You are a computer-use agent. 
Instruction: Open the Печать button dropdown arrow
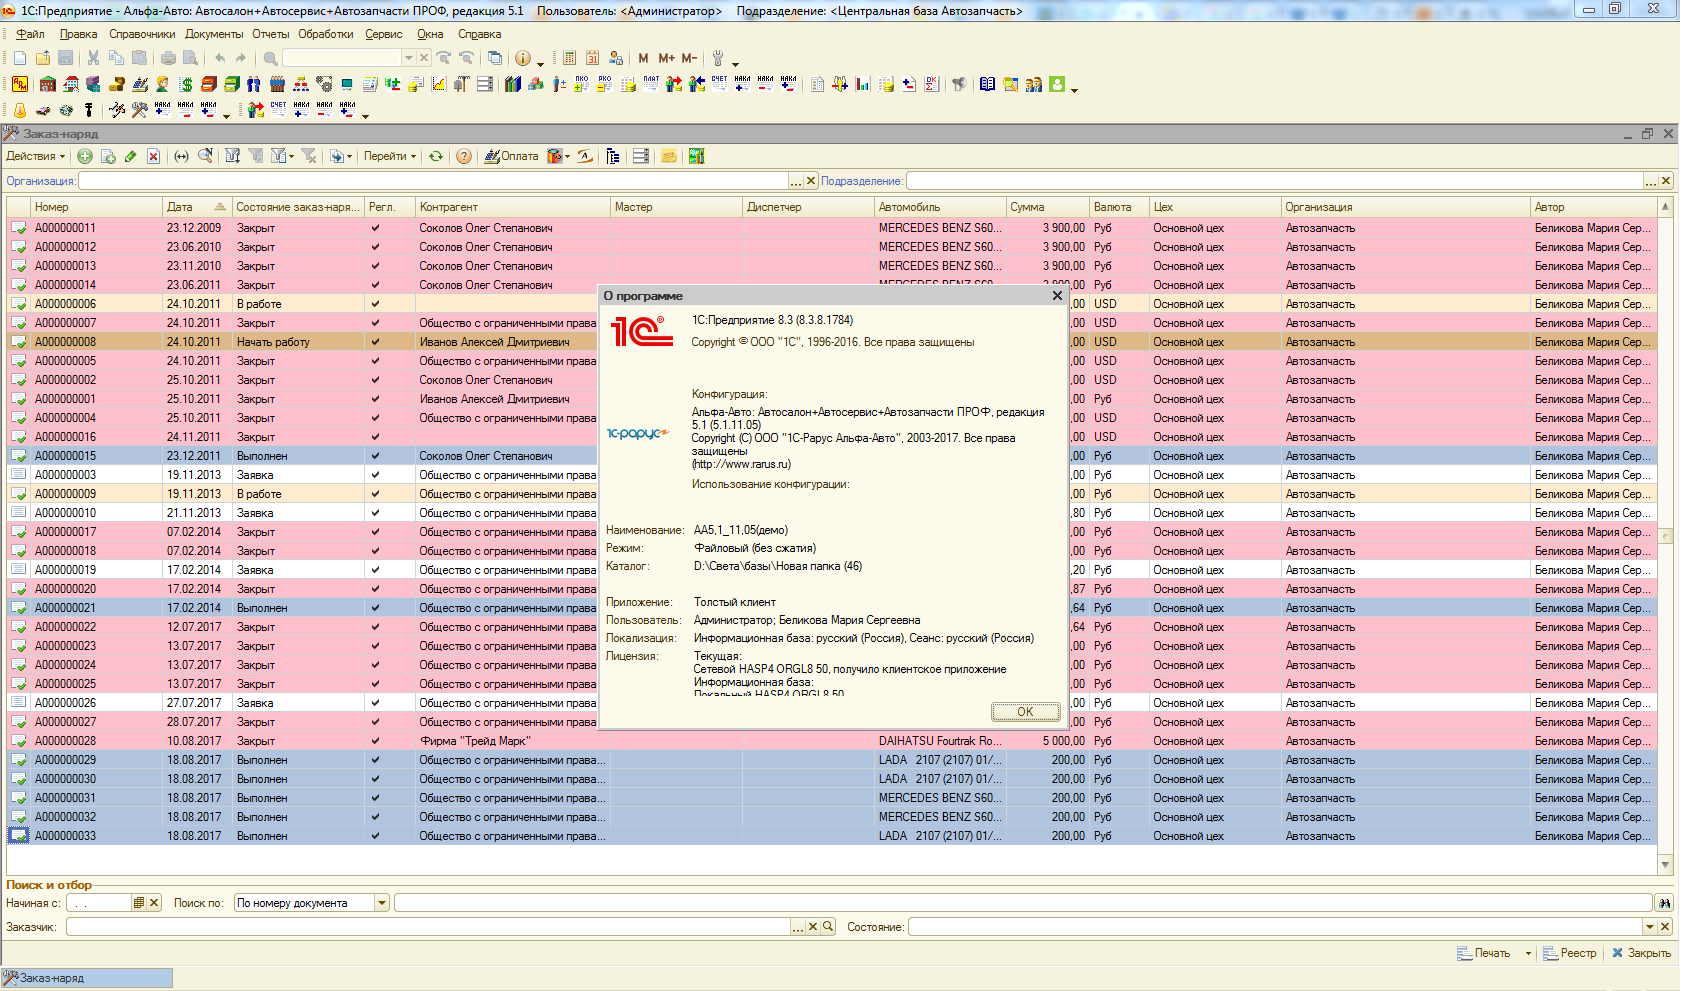(x=1528, y=953)
